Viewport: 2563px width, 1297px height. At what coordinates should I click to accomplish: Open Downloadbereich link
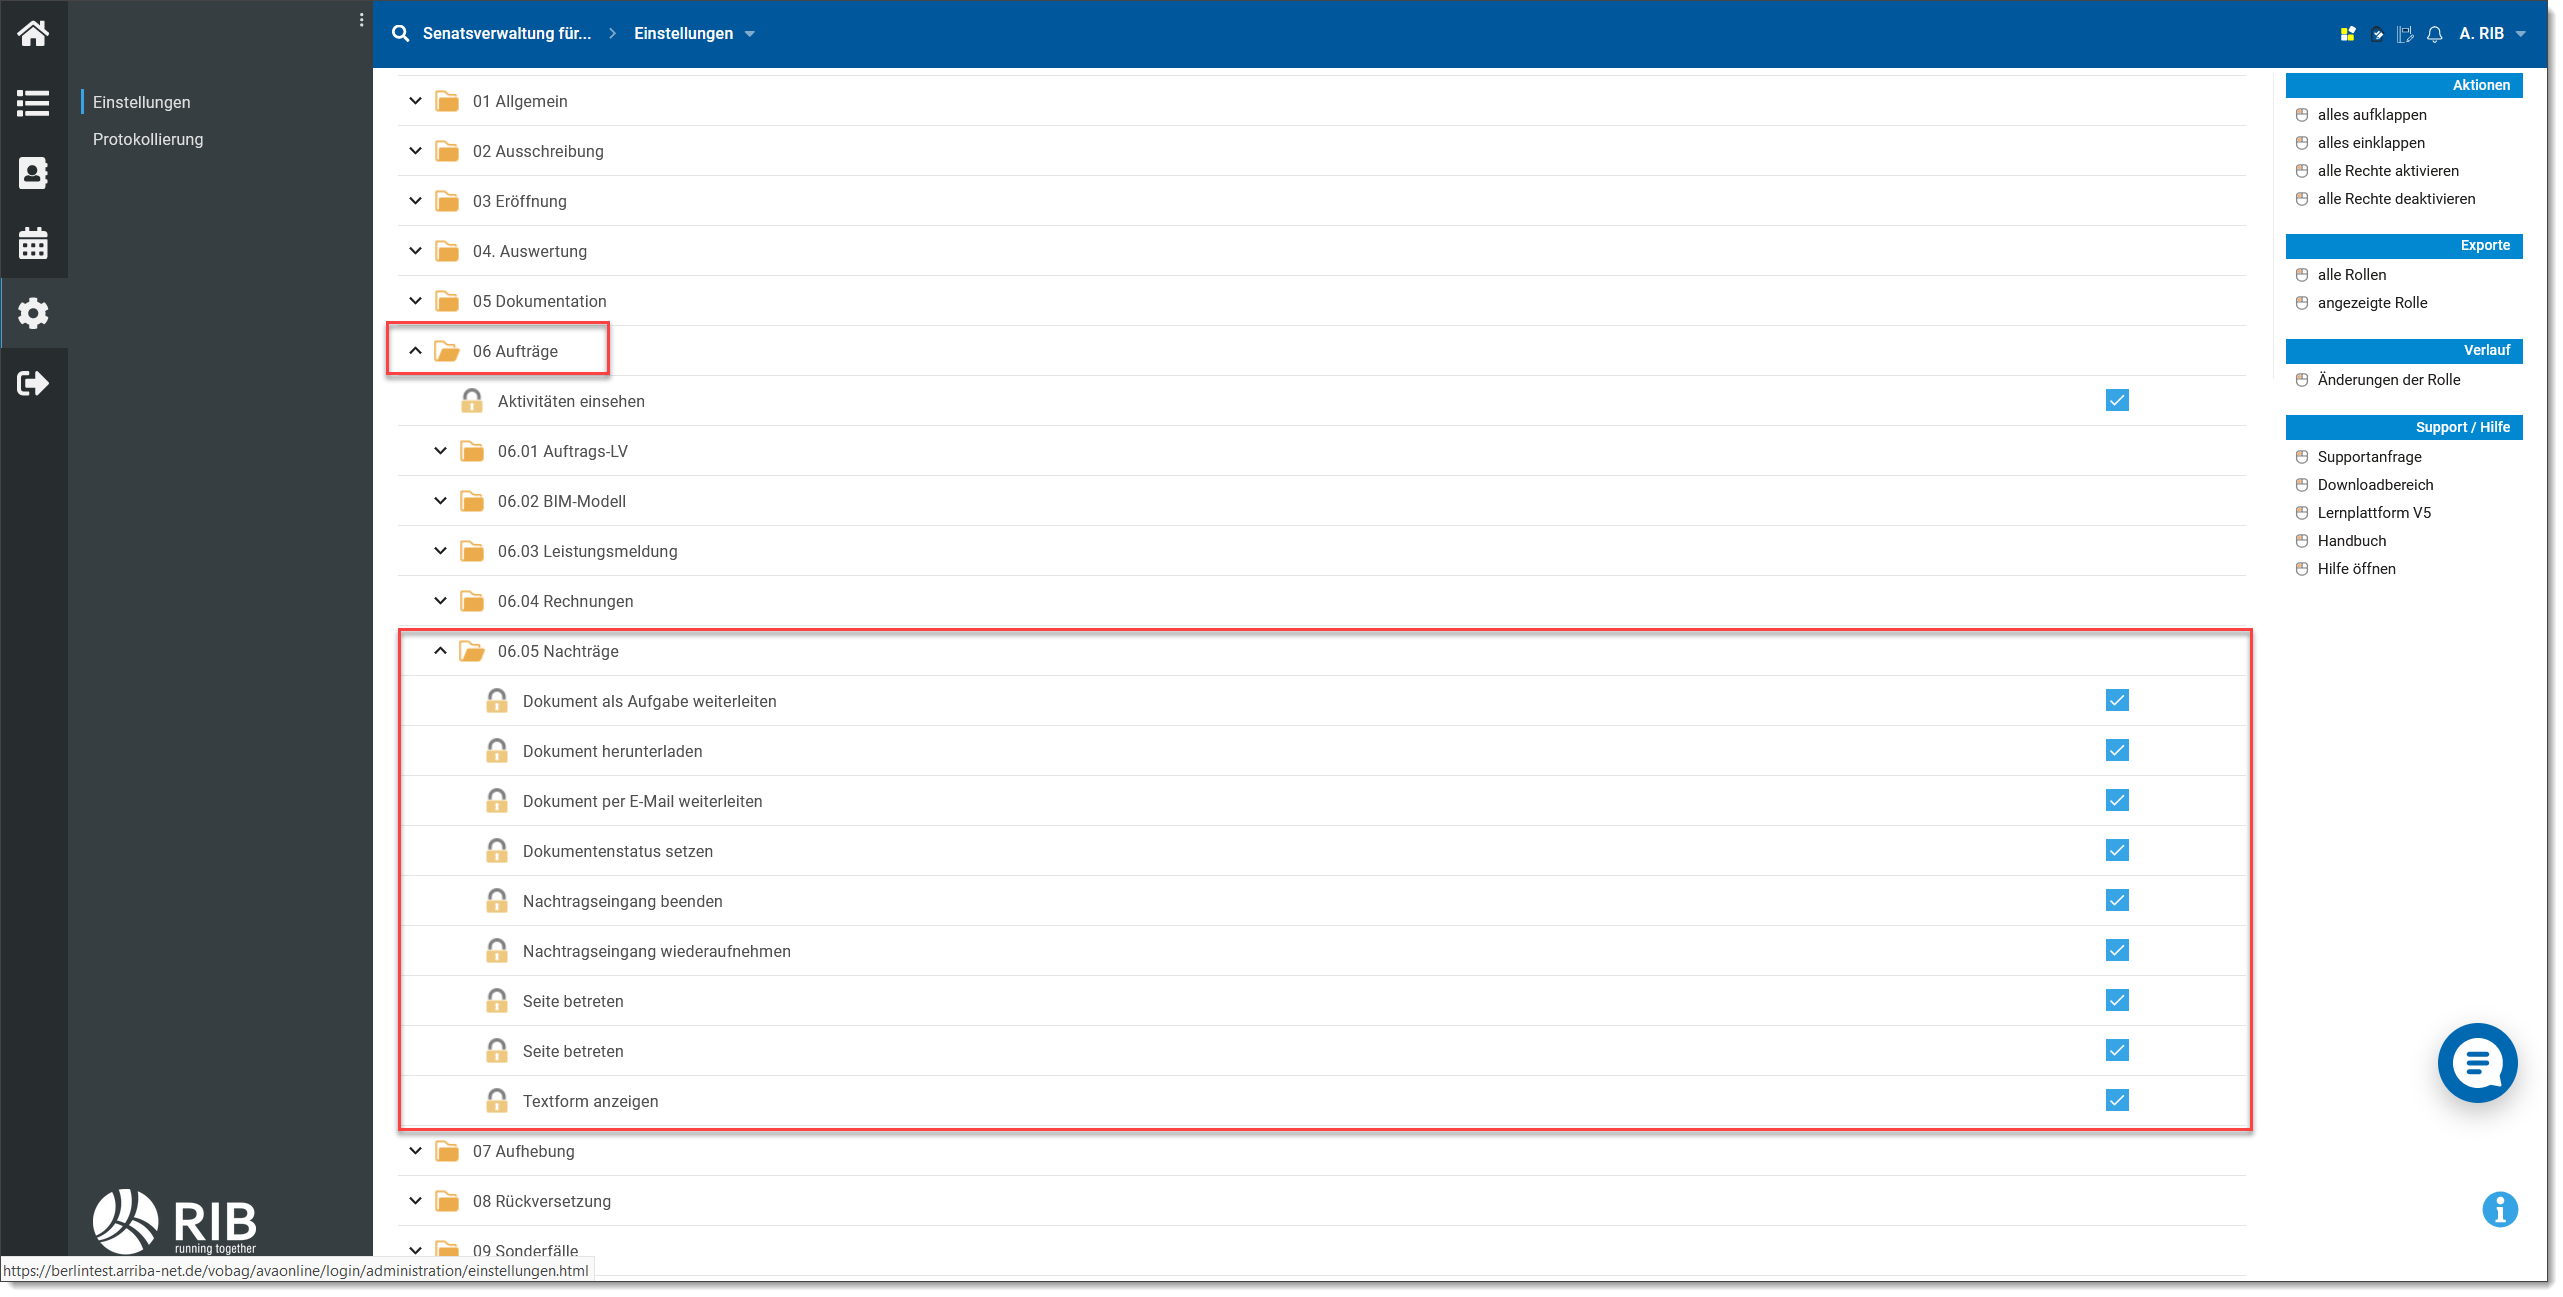pyautogui.click(x=2375, y=485)
